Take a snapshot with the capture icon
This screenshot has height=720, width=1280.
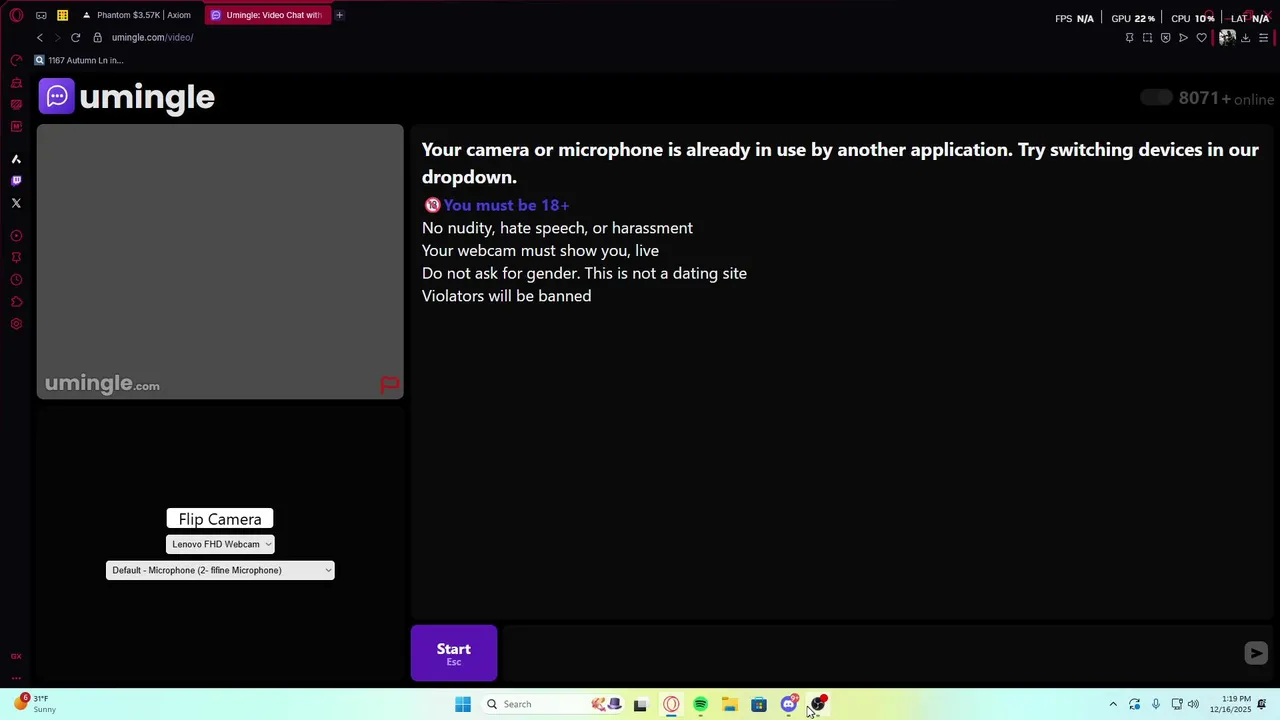(1148, 38)
